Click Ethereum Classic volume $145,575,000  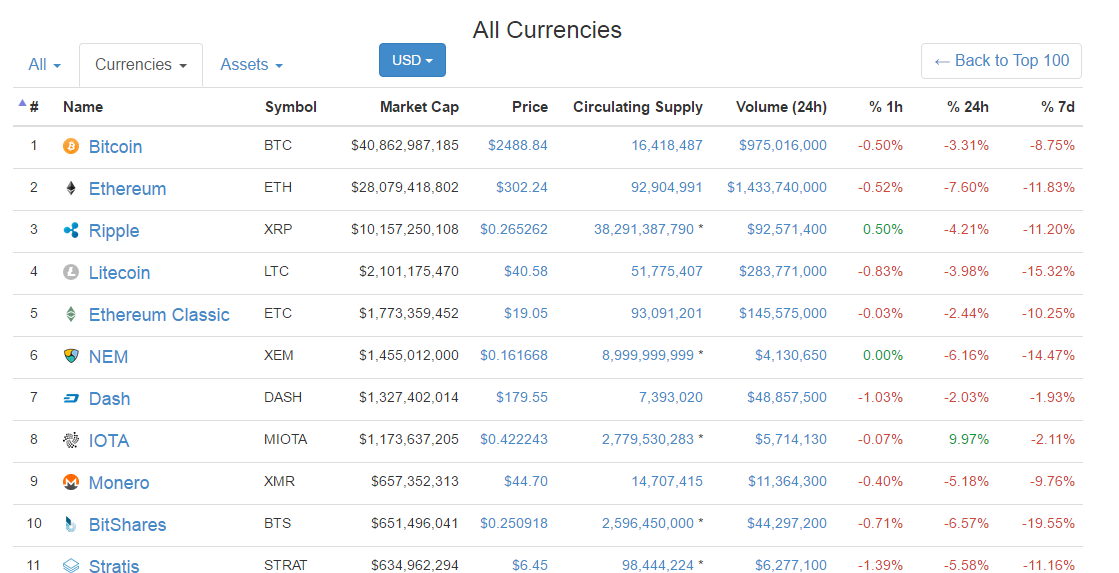point(783,314)
